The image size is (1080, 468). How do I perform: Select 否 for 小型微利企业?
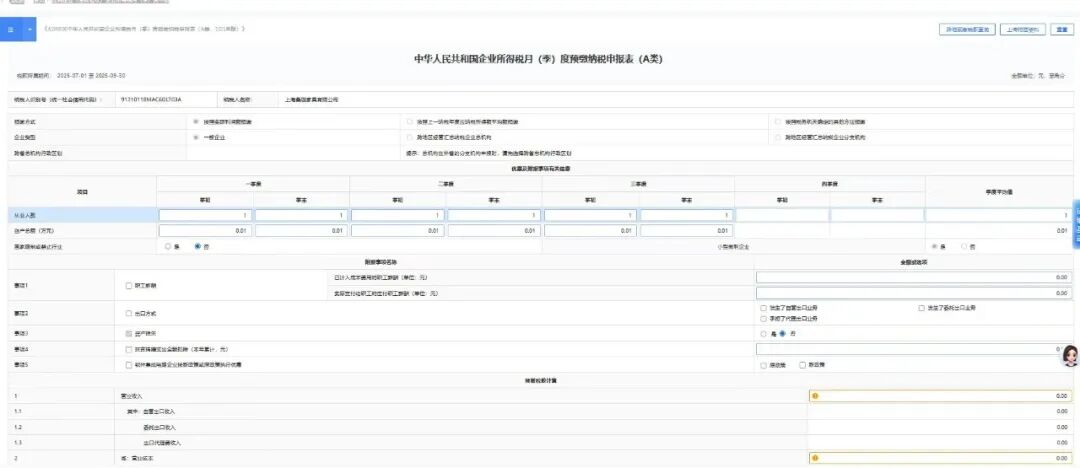[x=964, y=246]
